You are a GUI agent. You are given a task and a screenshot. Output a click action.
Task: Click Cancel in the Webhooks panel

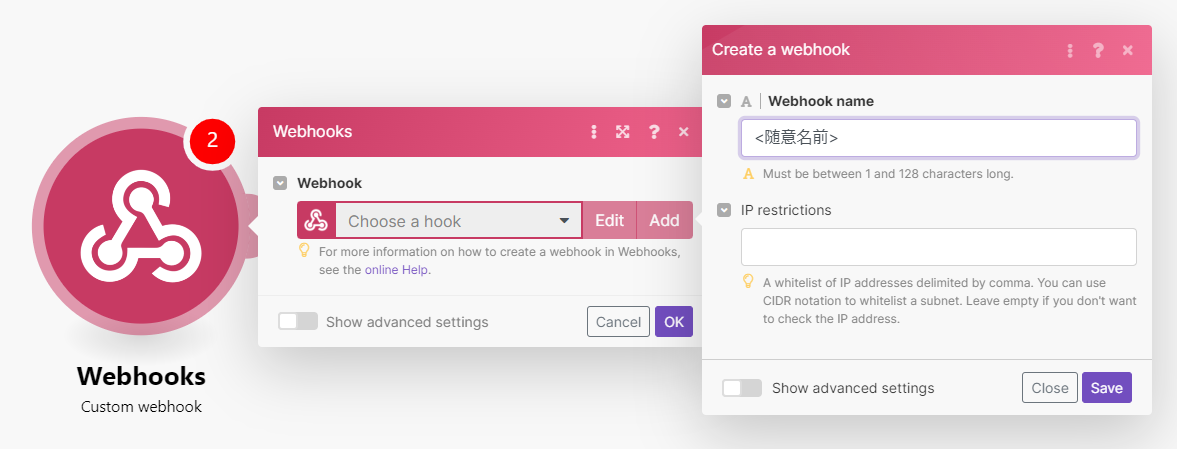pos(619,321)
